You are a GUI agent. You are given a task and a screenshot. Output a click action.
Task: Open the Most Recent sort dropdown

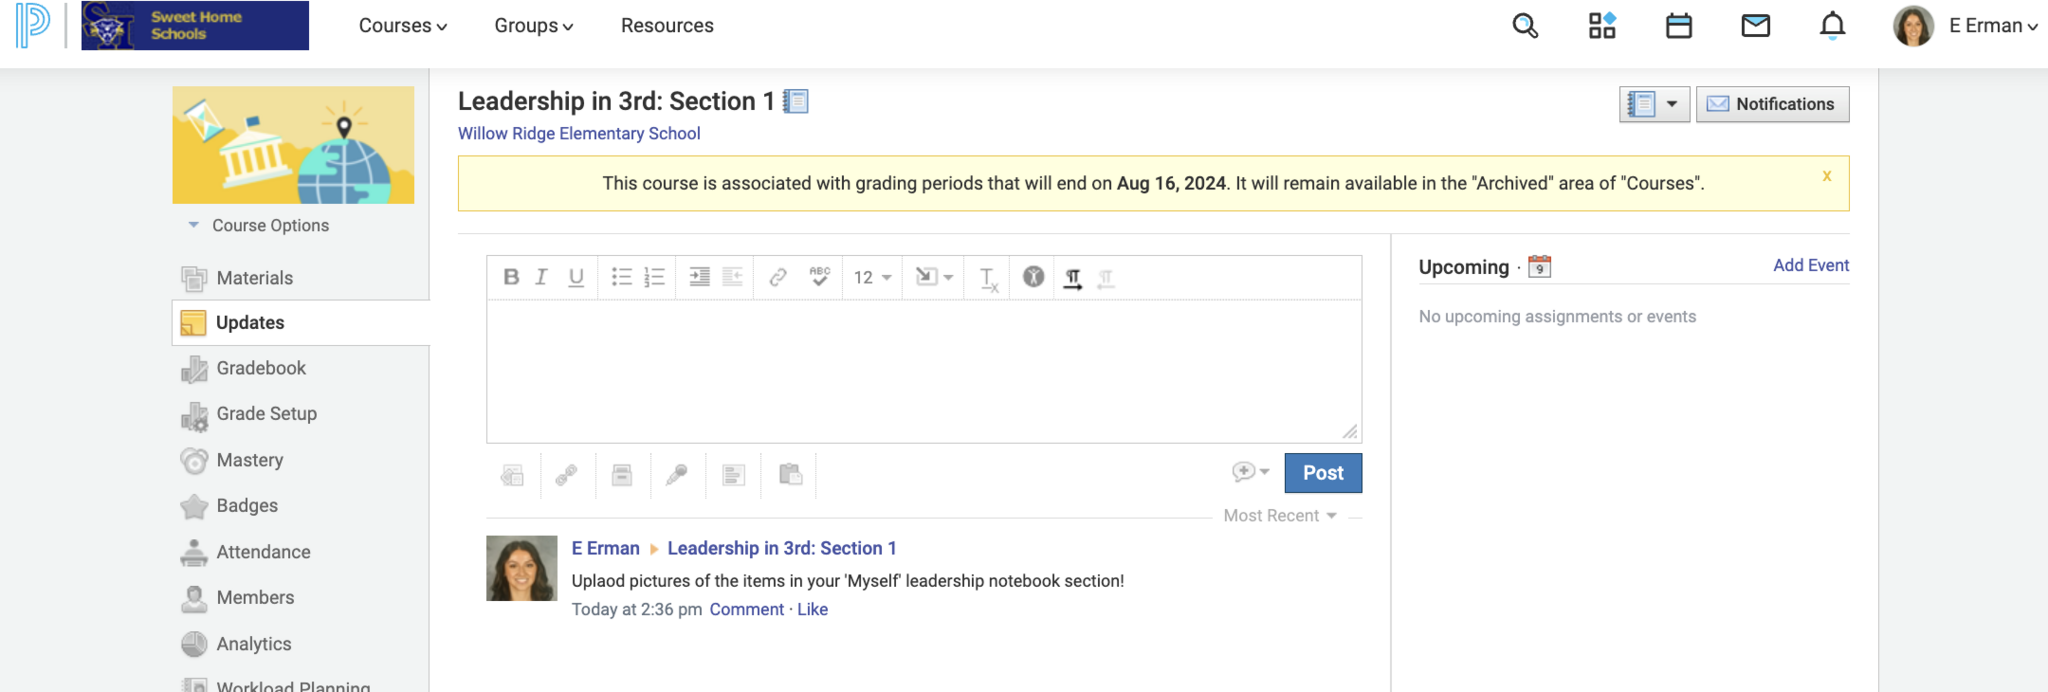[x=1279, y=516]
